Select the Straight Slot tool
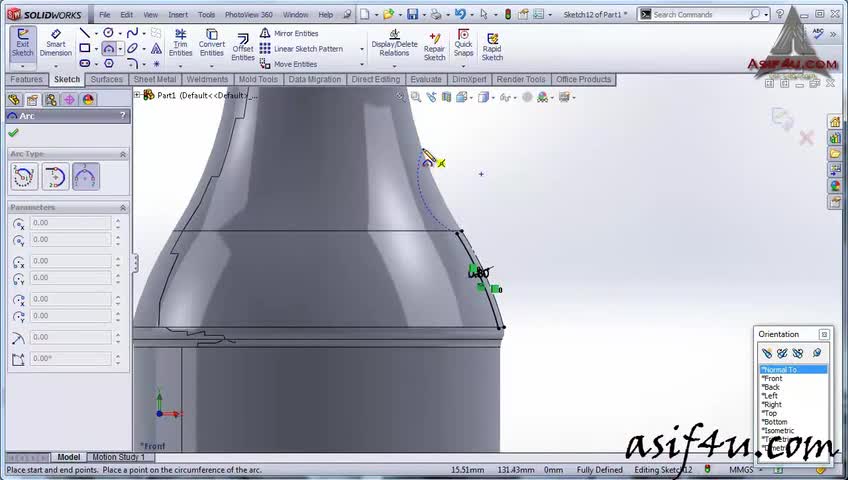 pyautogui.click(x=85, y=63)
